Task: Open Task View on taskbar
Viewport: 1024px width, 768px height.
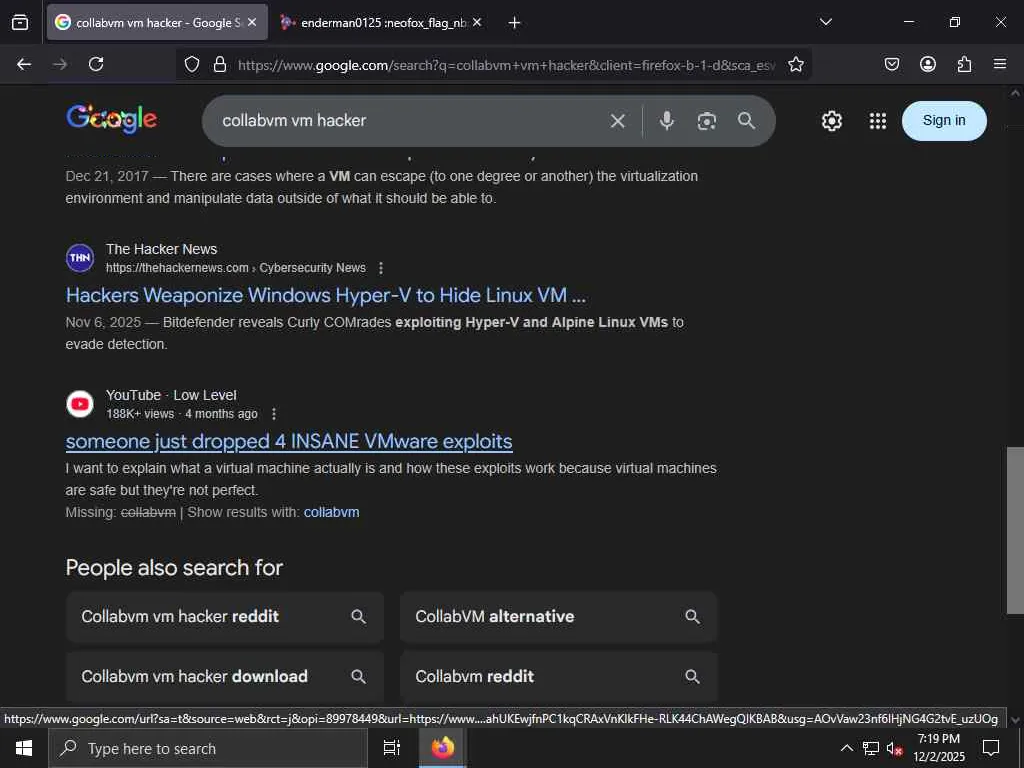Action: [x=392, y=748]
